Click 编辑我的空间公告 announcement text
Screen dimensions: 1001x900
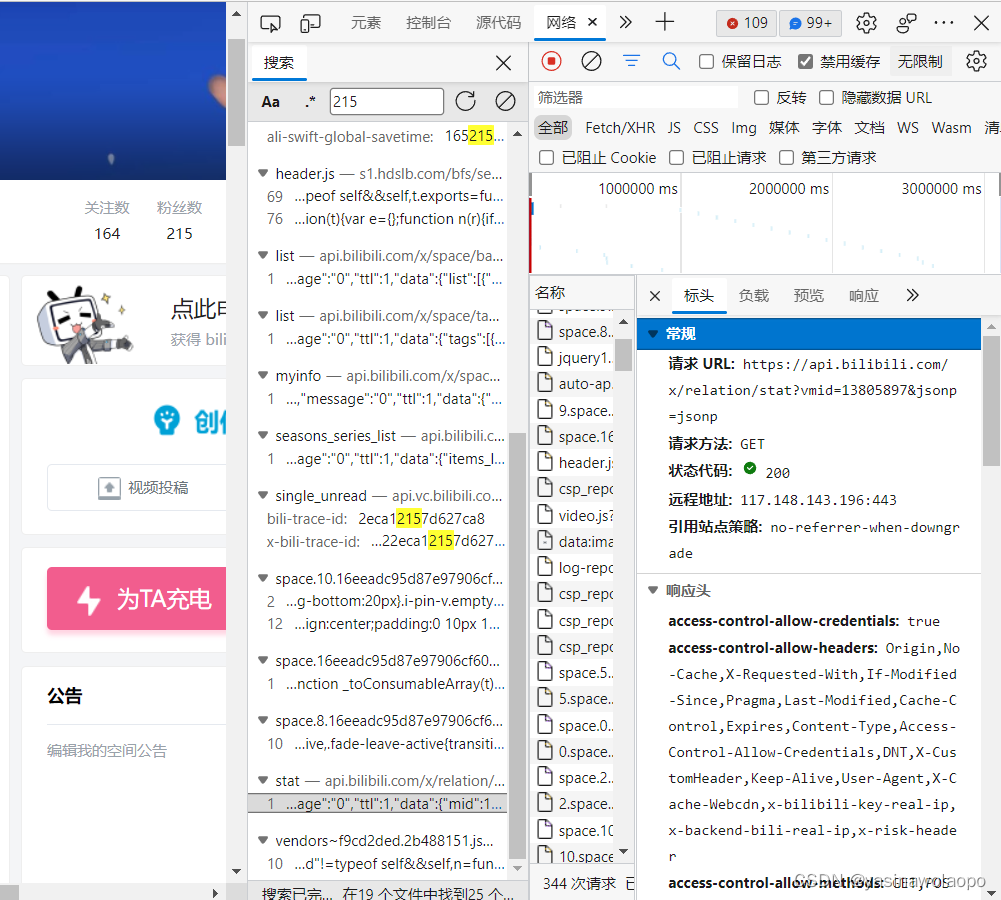tap(107, 751)
